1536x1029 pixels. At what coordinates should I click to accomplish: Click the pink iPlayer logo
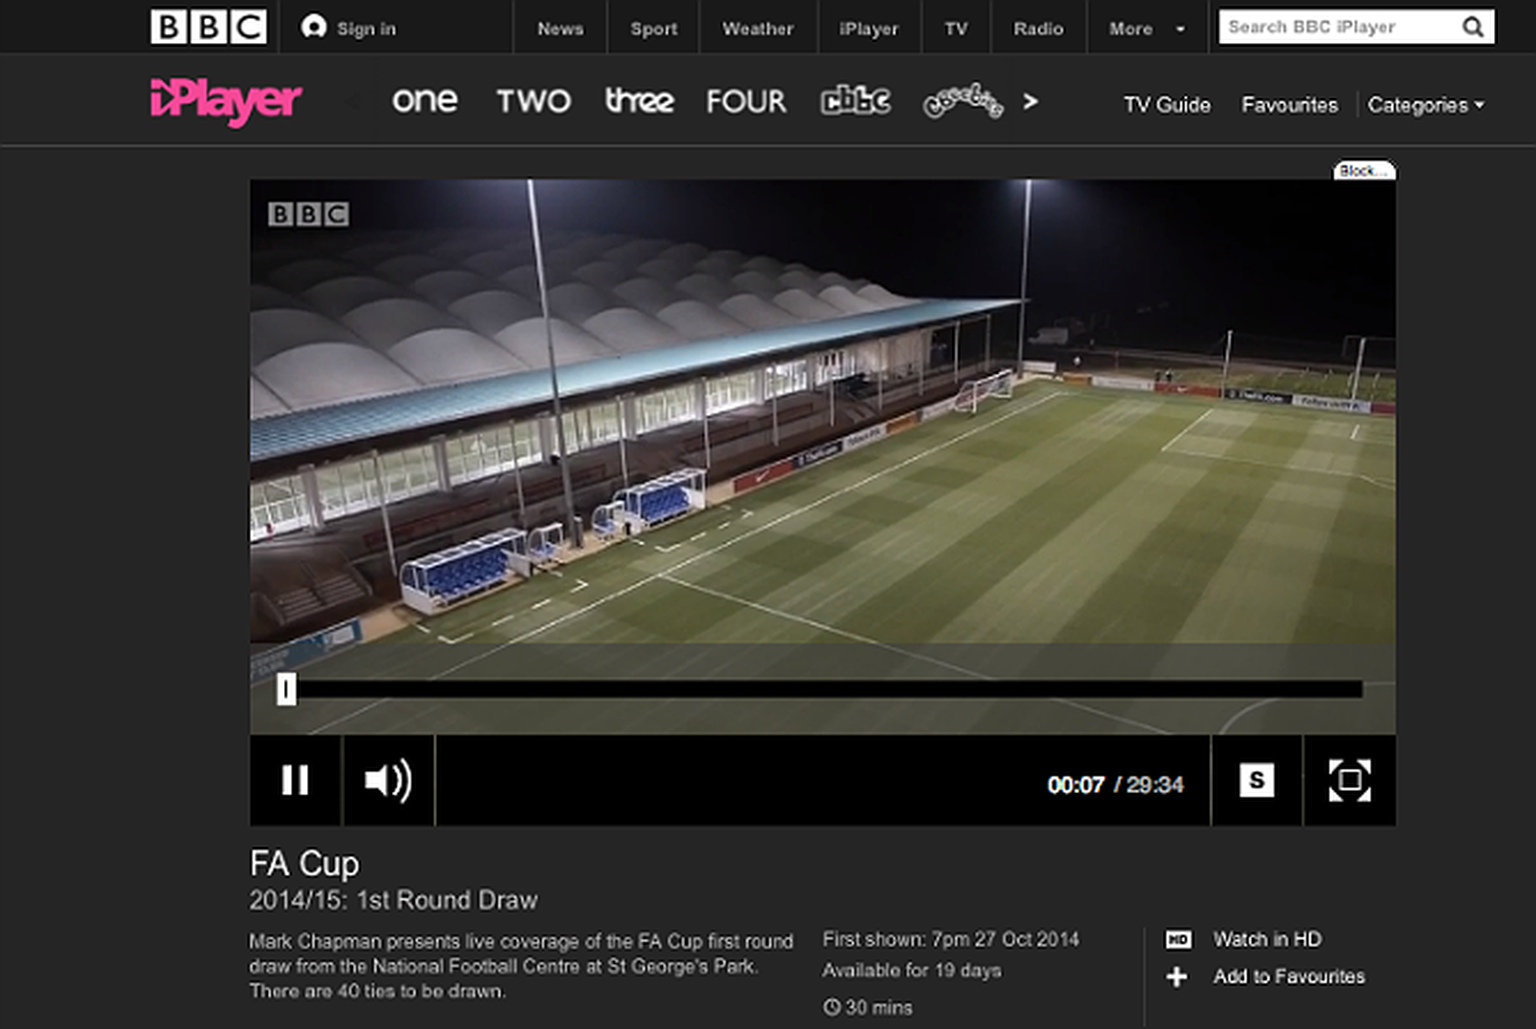coord(226,101)
